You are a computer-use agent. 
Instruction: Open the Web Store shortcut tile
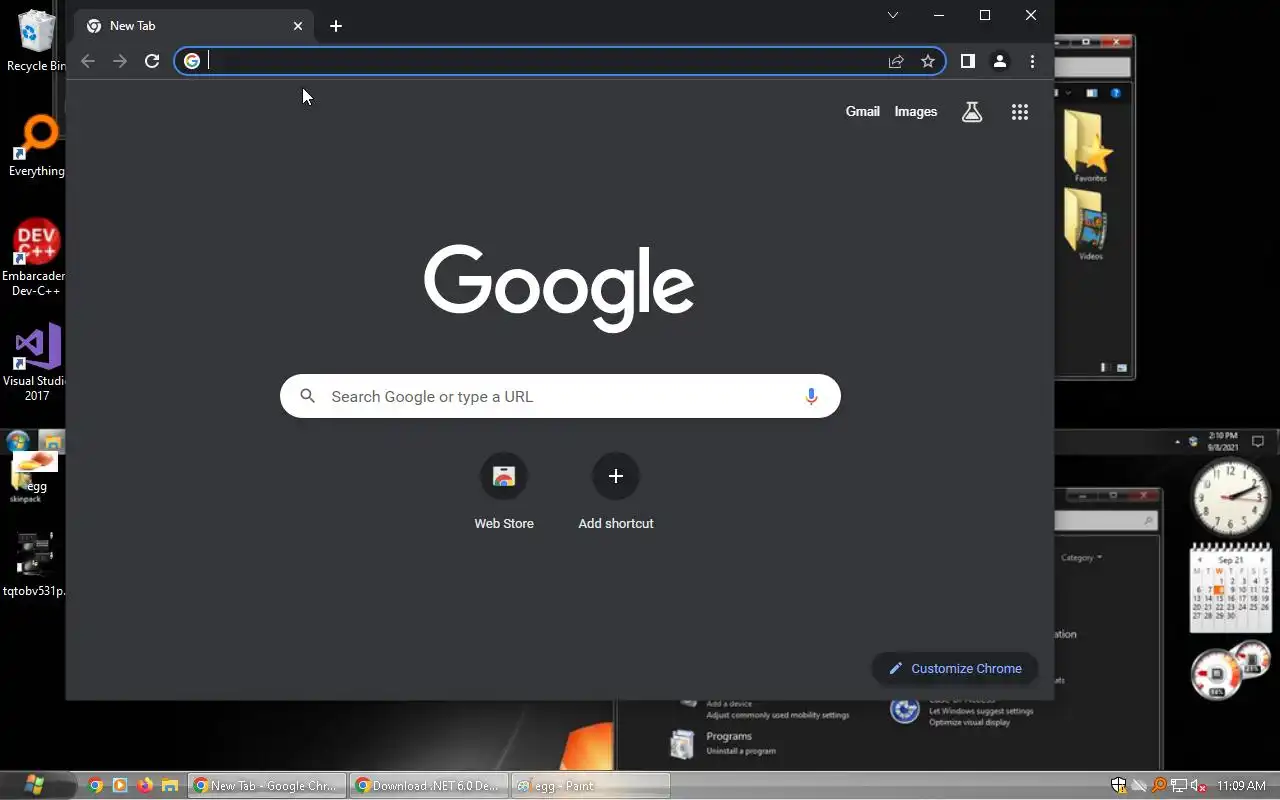coord(504,491)
